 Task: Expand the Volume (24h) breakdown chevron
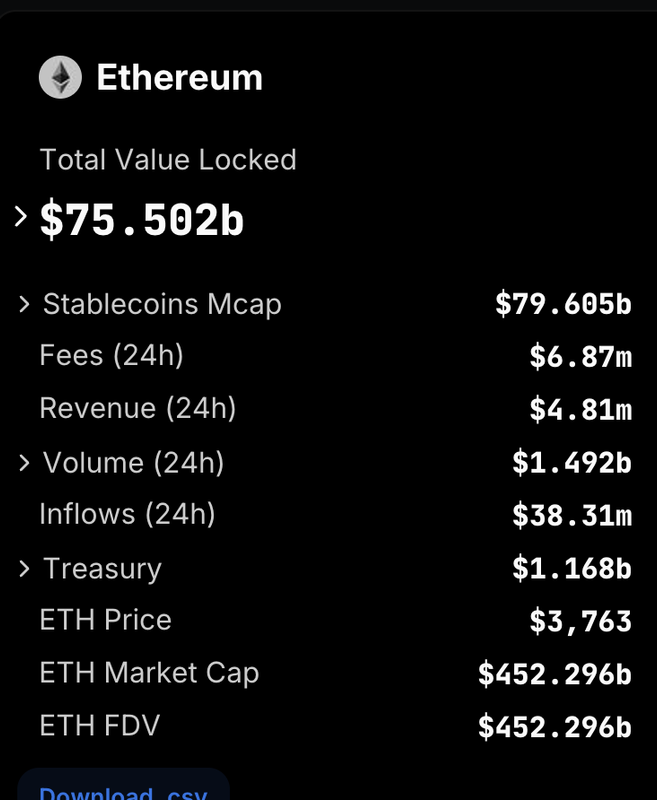pos(23,463)
